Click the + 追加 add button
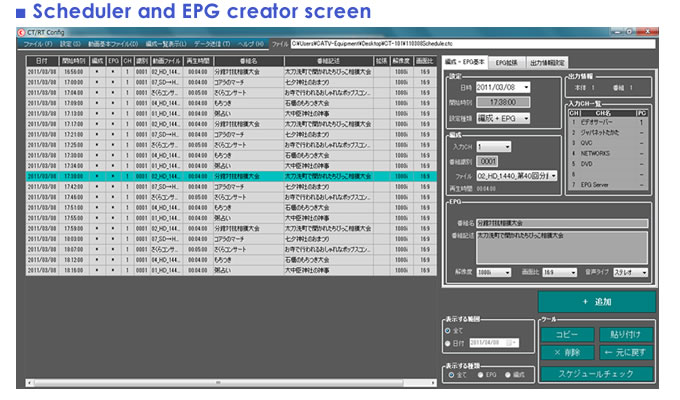Viewport: 680px width, 400px height. [x=597, y=302]
